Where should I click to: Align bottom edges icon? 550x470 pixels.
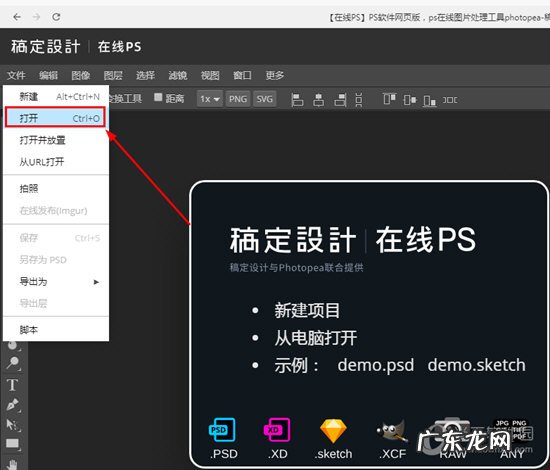pyautogui.click(x=430, y=100)
